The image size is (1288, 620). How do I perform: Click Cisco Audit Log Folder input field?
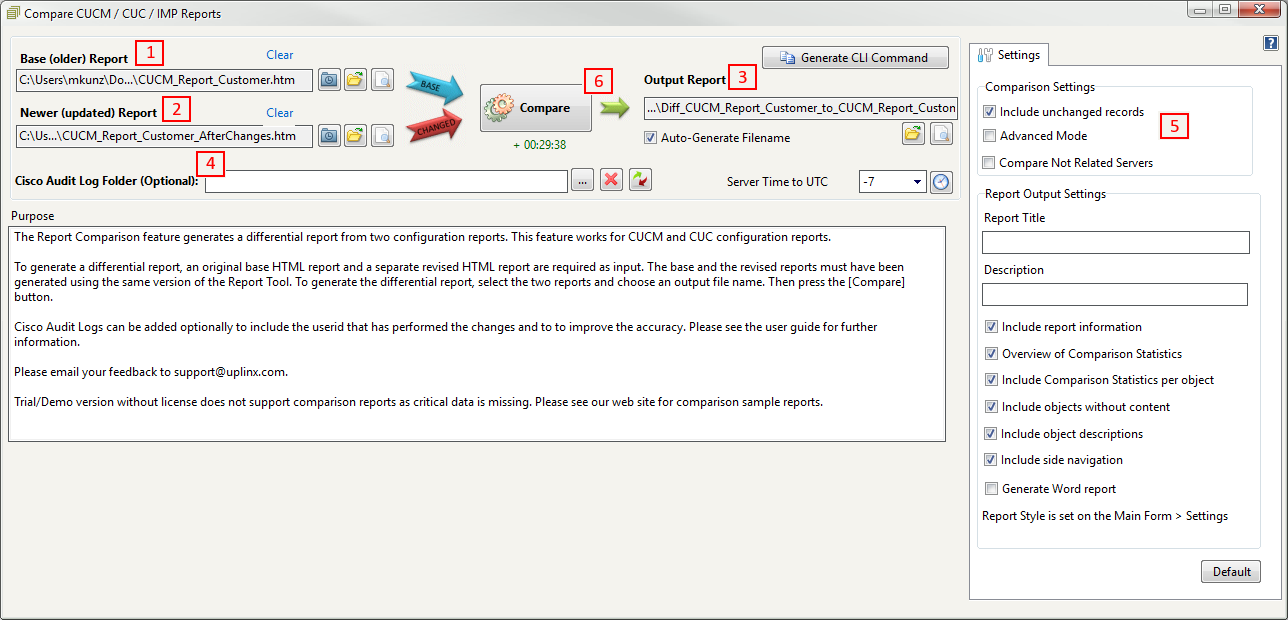coord(386,181)
